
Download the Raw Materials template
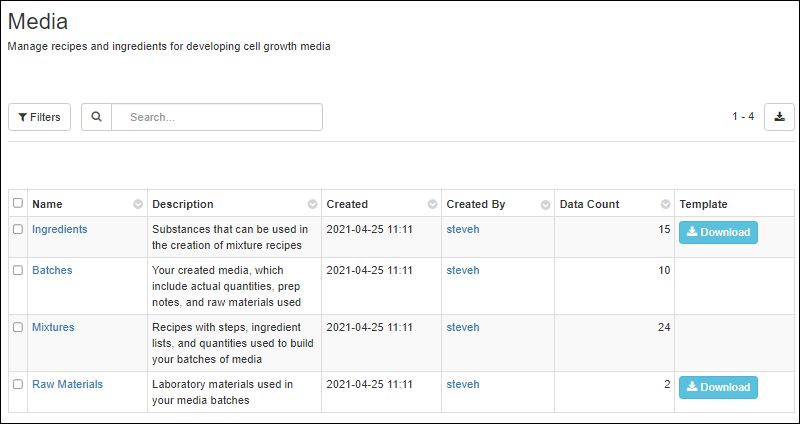tap(718, 387)
